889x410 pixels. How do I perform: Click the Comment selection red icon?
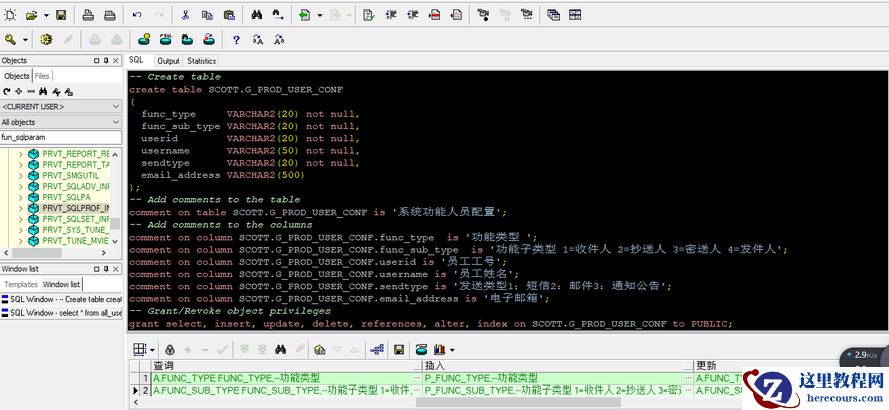coord(434,15)
